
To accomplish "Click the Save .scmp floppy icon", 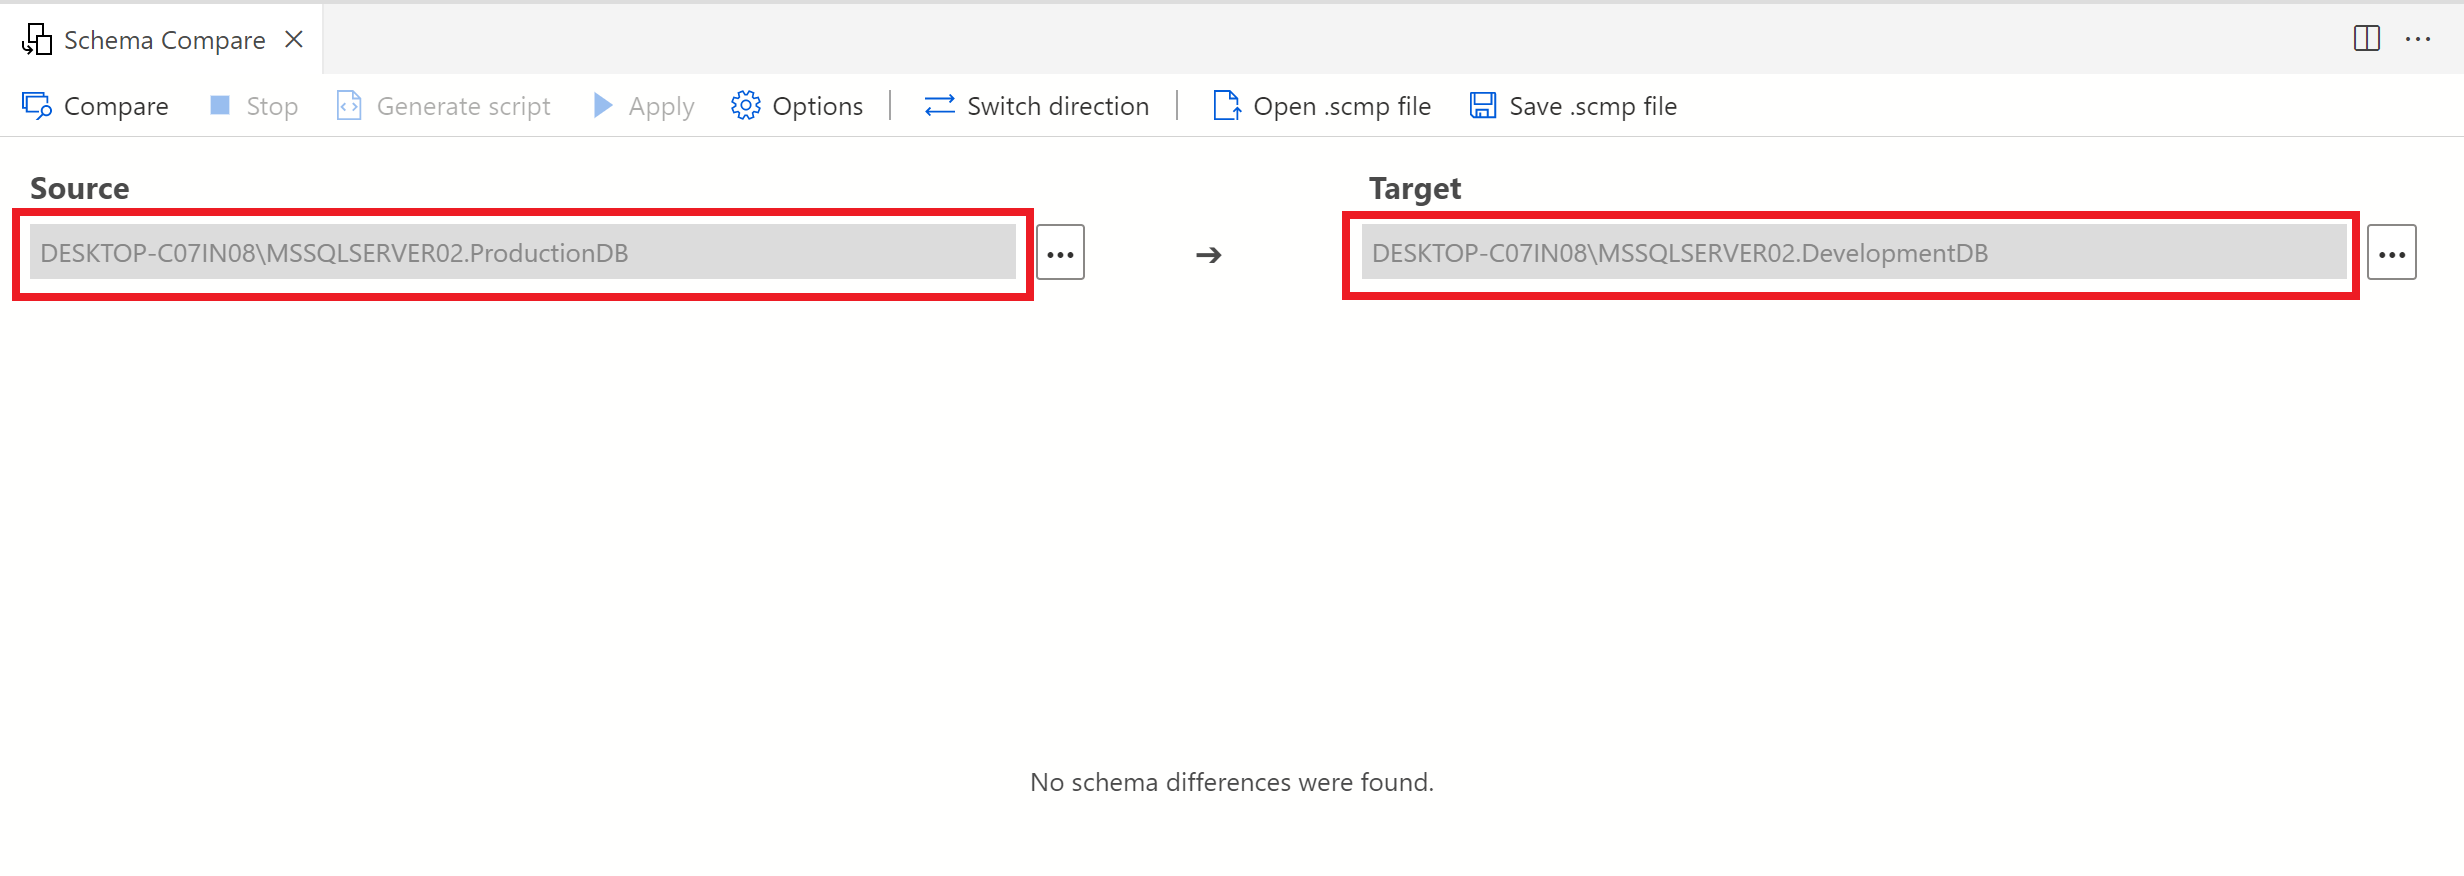I will click(x=1483, y=105).
